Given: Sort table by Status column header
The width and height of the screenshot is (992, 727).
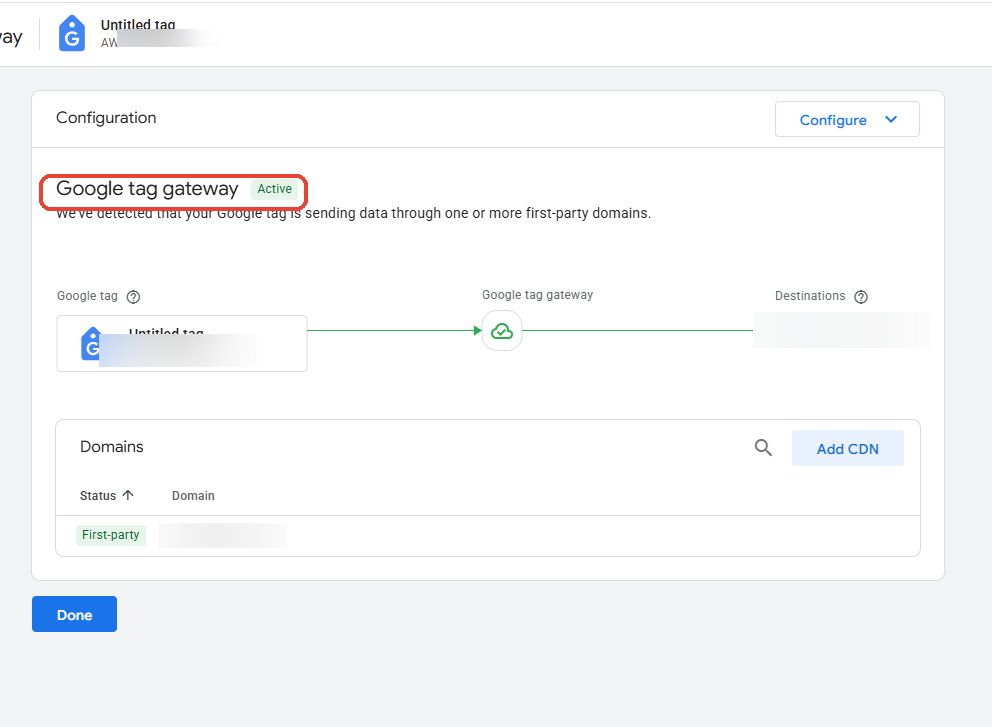Looking at the screenshot, I should pyautogui.click(x=98, y=496).
